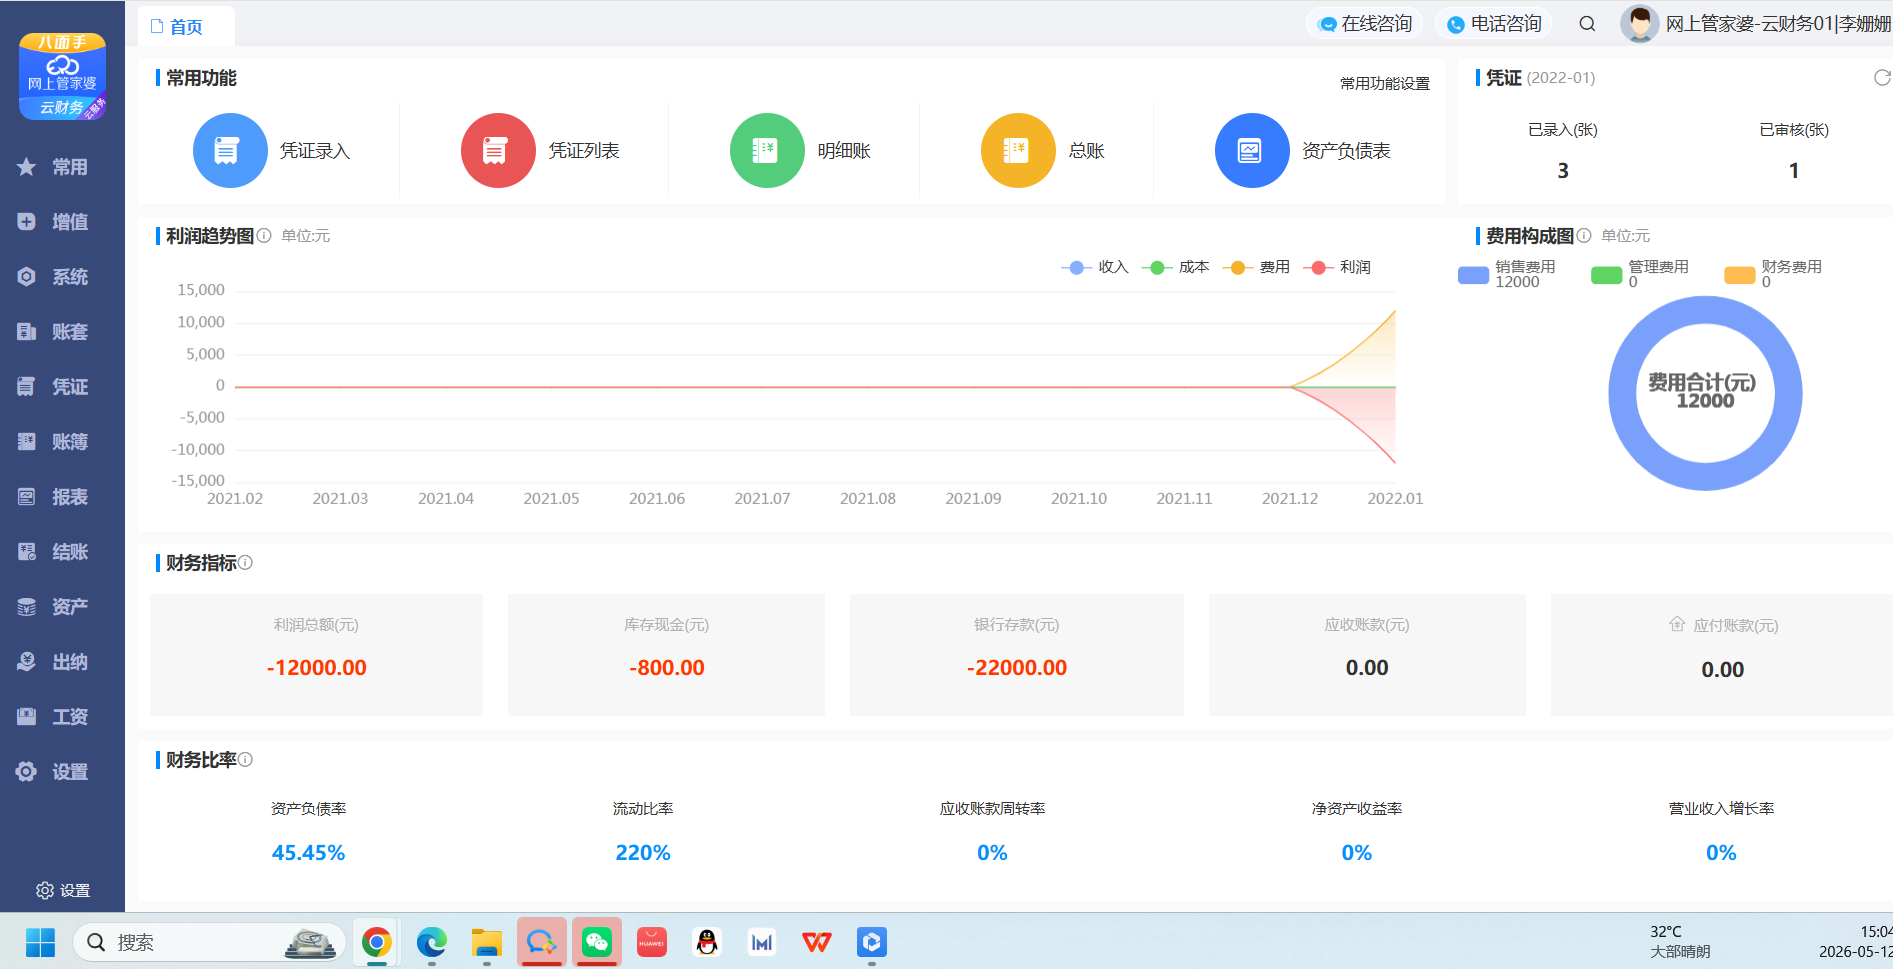Click the 资产负债率 value 45.45%

(x=308, y=853)
